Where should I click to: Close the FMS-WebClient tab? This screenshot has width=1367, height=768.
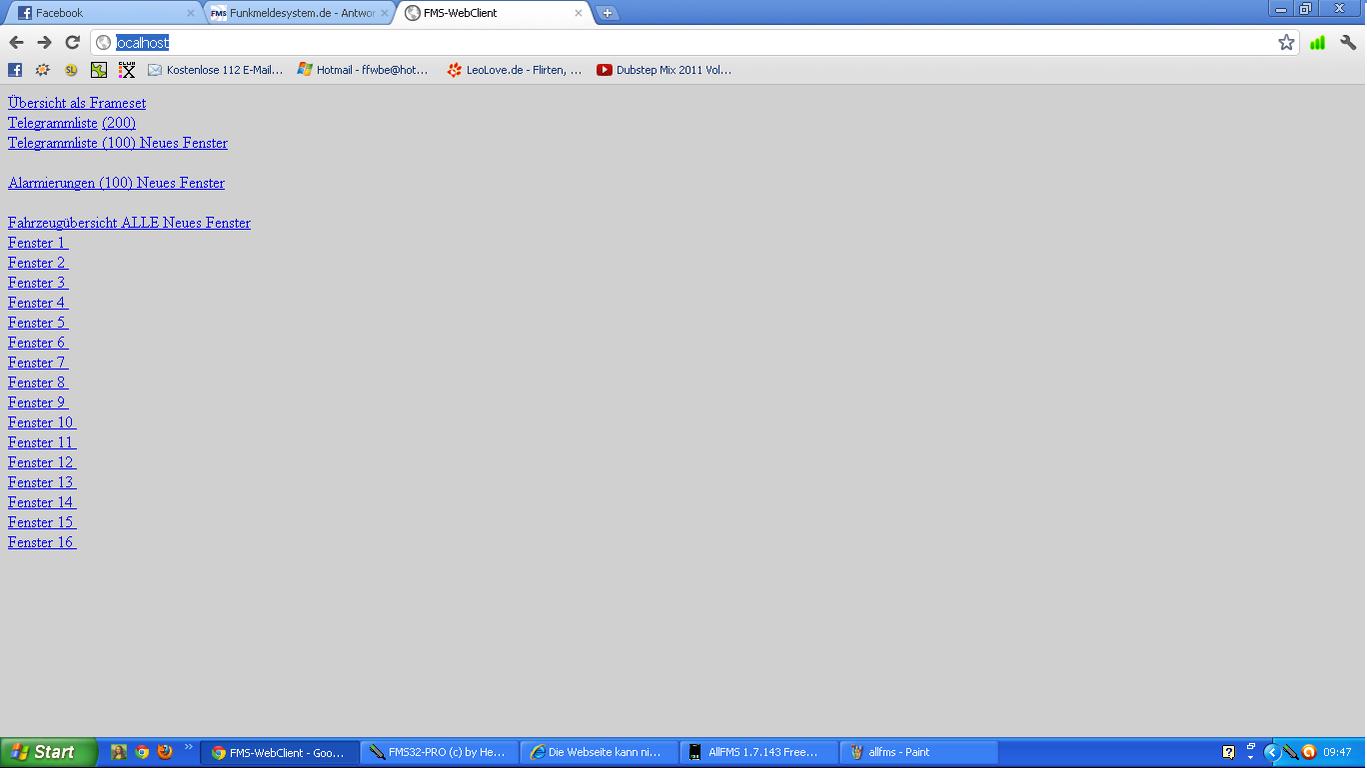pos(578,13)
